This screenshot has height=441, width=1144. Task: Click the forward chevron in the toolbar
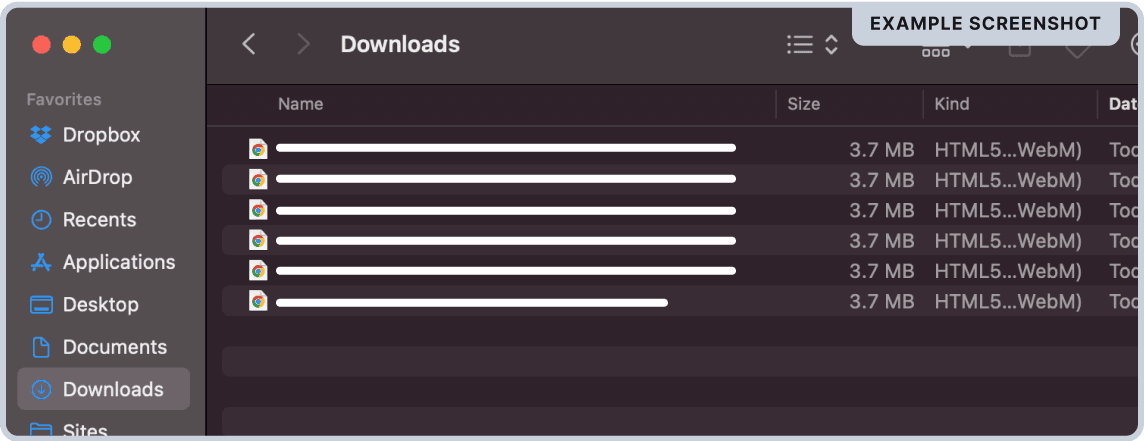[x=303, y=44]
